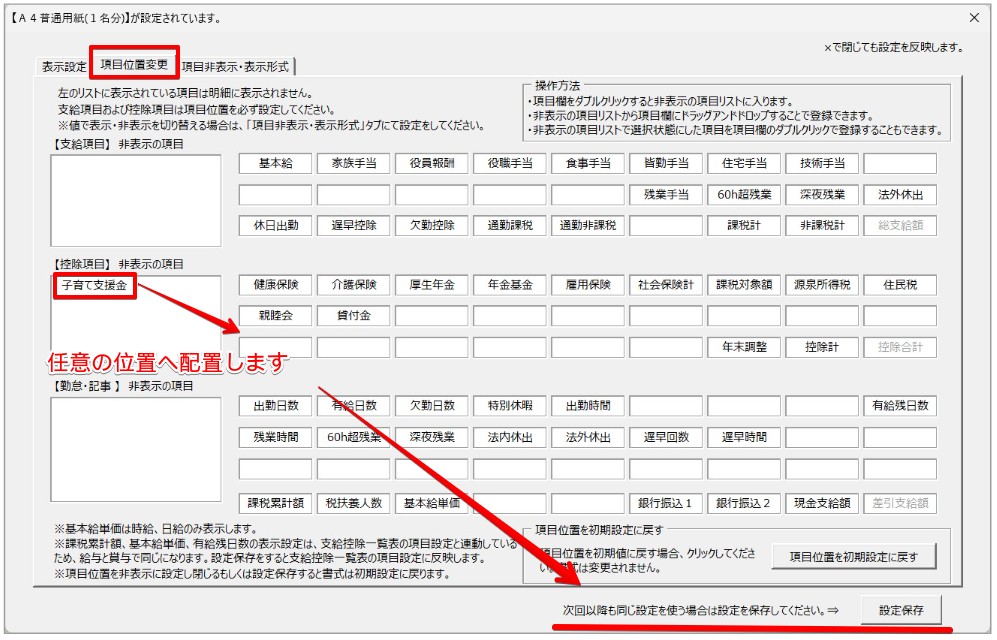Screen dimensions: 997x640
Task: Select the 貸付金 deduction field
Action: pyautogui.click(x=353, y=316)
